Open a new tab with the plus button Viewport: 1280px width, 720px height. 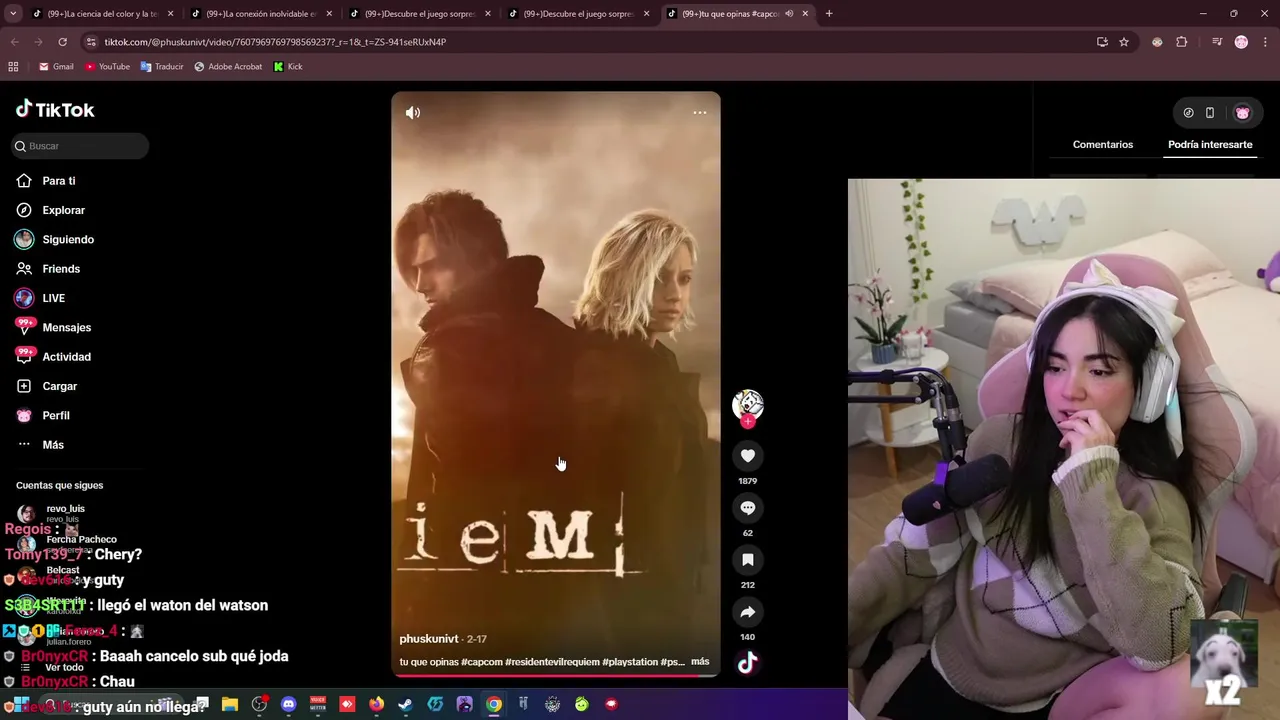tap(829, 14)
